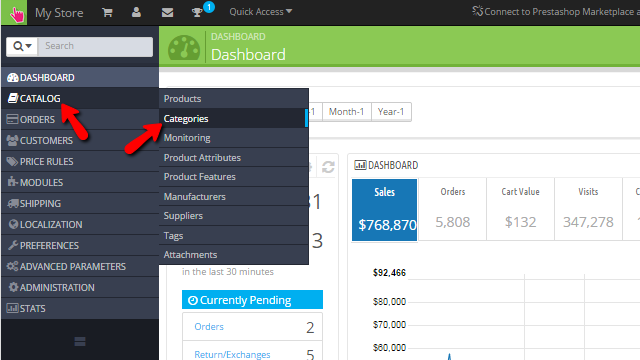Screen dimensions: 640x360
Task: Open the pending Orders link
Action: (x=209, y=327)
